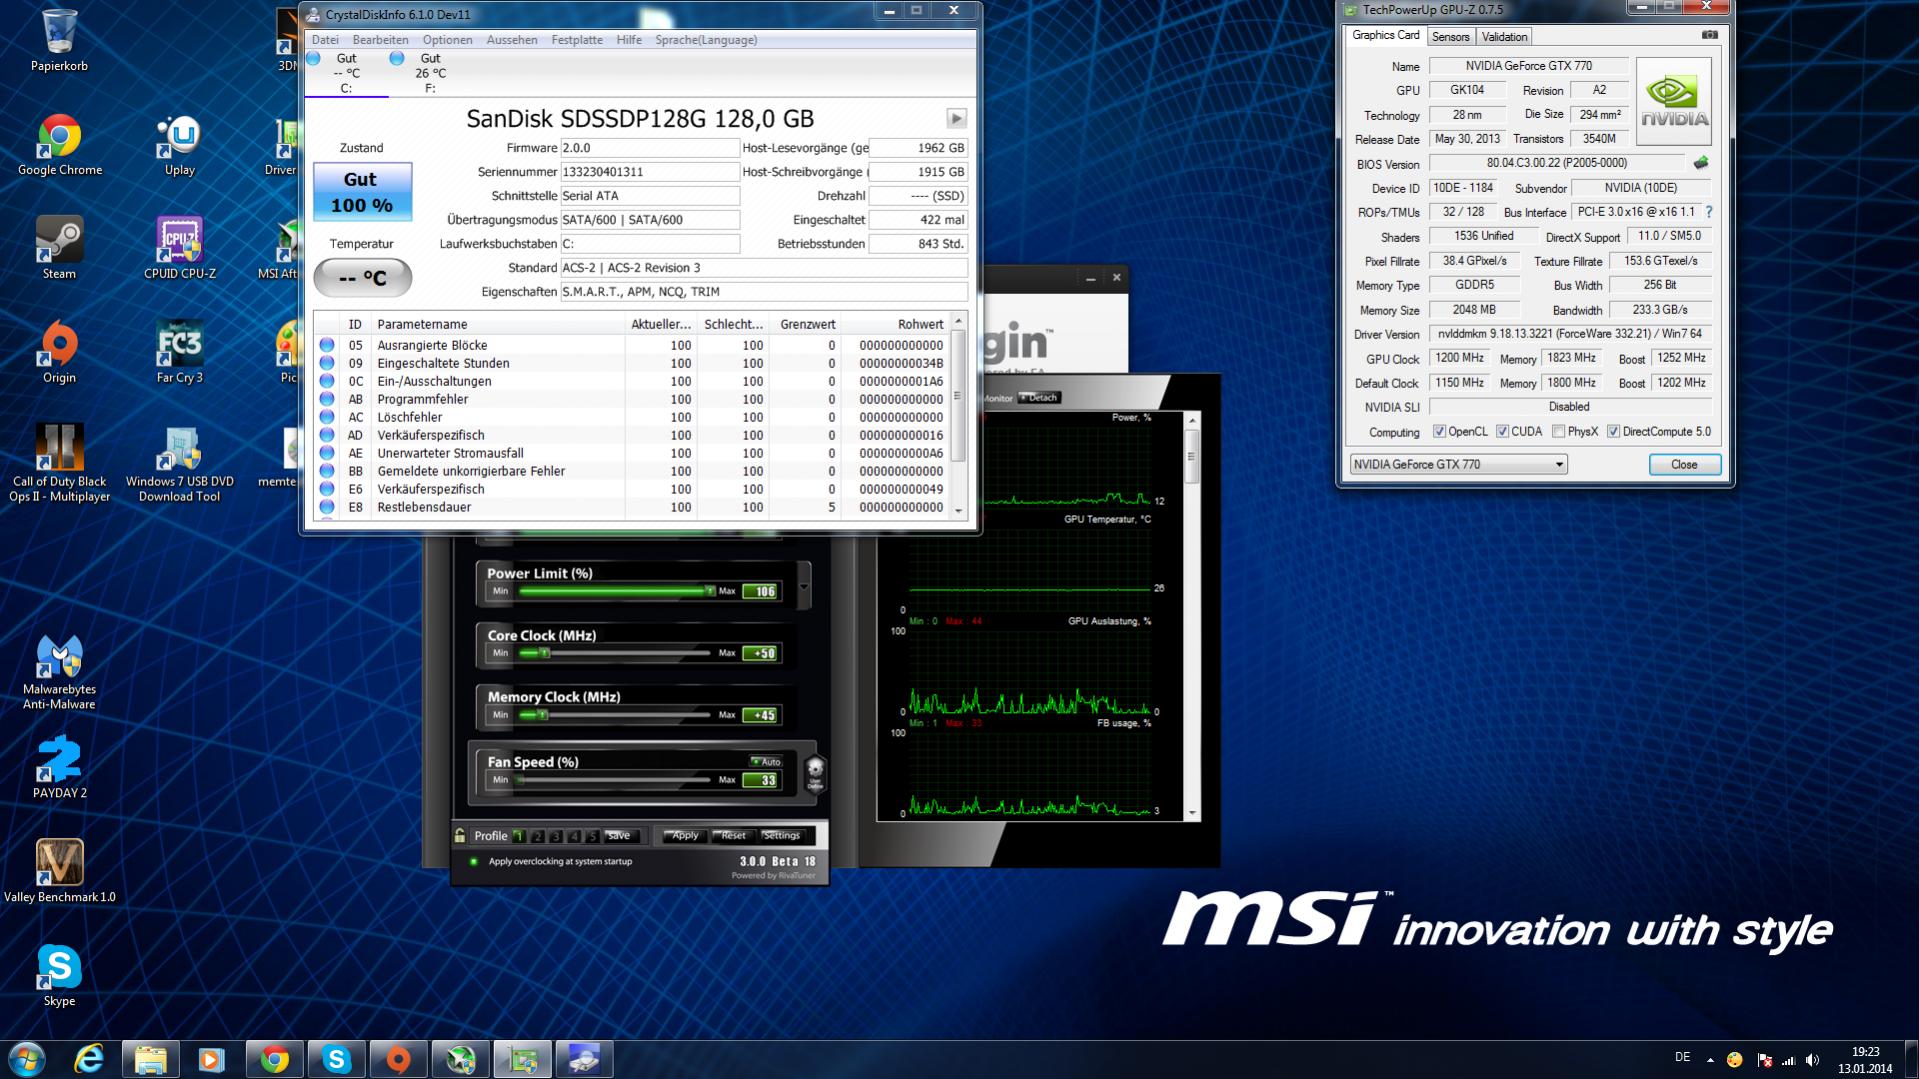This screenshot has height=1079, width=1919.
Task: Click the bus interface question mark icon
Action: pyautogui.click(x=1708, y=212)
